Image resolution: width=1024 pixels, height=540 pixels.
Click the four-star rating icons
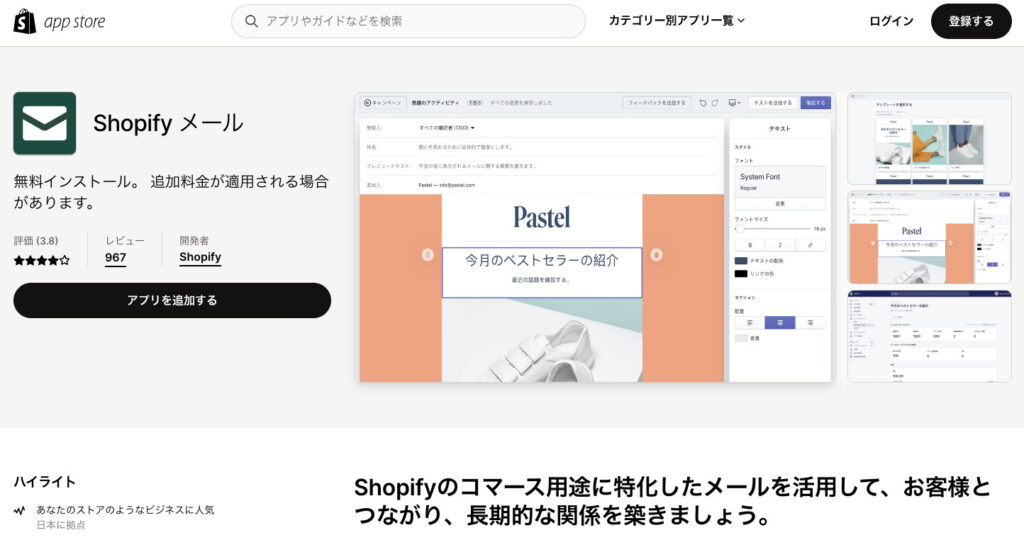click(x=42, y=261)
